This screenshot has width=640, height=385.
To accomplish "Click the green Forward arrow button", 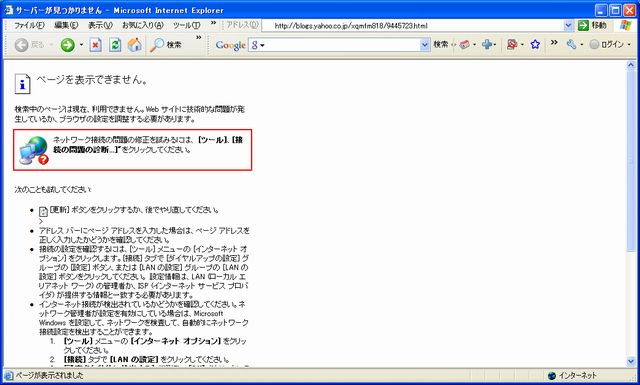I will [x=68, y=45].
